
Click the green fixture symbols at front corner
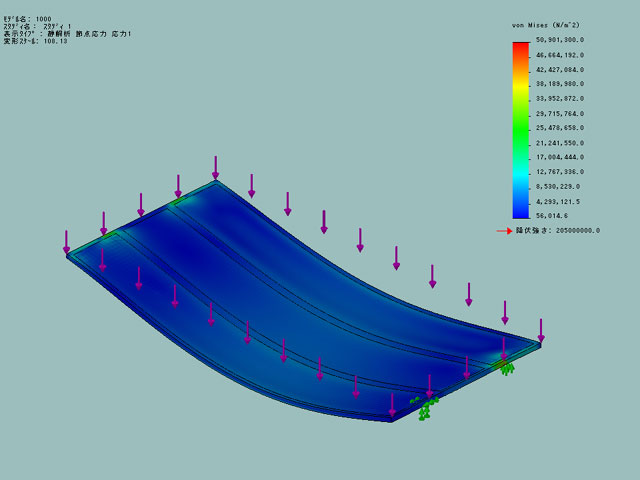[x=426, y=407]
